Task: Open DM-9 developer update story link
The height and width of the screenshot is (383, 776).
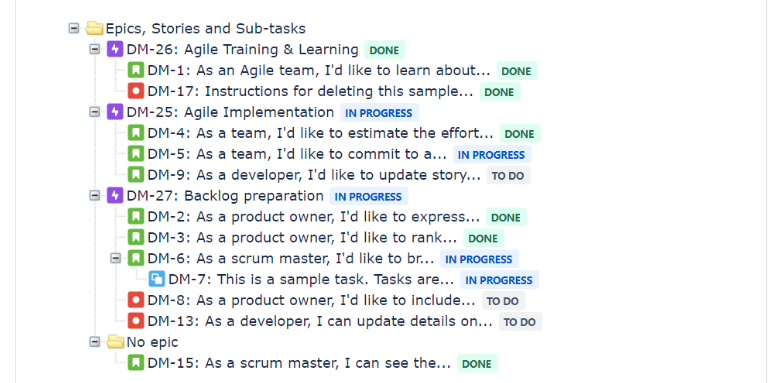Action: [x=314, y=175]
